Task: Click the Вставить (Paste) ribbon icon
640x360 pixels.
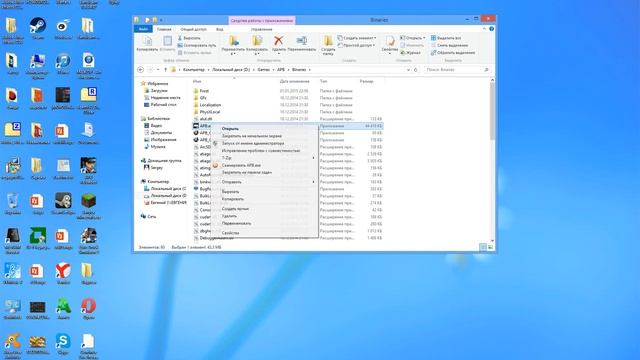Action: point(167,44)
